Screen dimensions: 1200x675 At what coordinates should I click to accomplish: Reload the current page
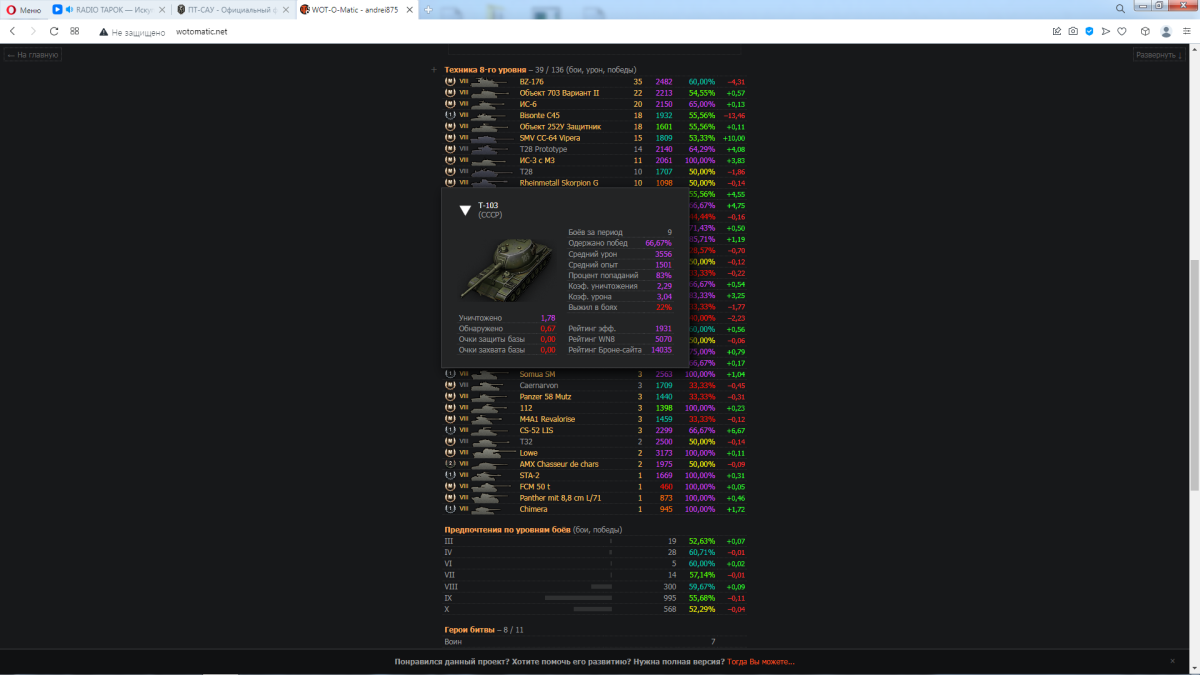[x=54, y=31]
